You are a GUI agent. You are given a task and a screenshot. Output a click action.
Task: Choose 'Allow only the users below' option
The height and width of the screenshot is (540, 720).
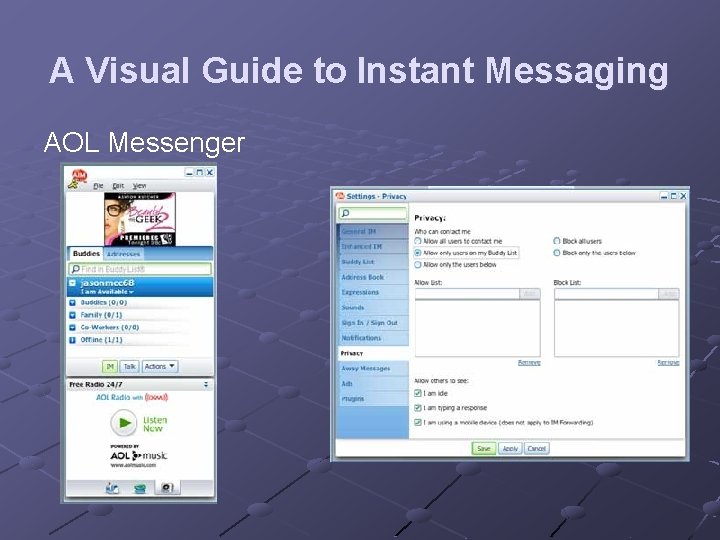tap(418, 265)
